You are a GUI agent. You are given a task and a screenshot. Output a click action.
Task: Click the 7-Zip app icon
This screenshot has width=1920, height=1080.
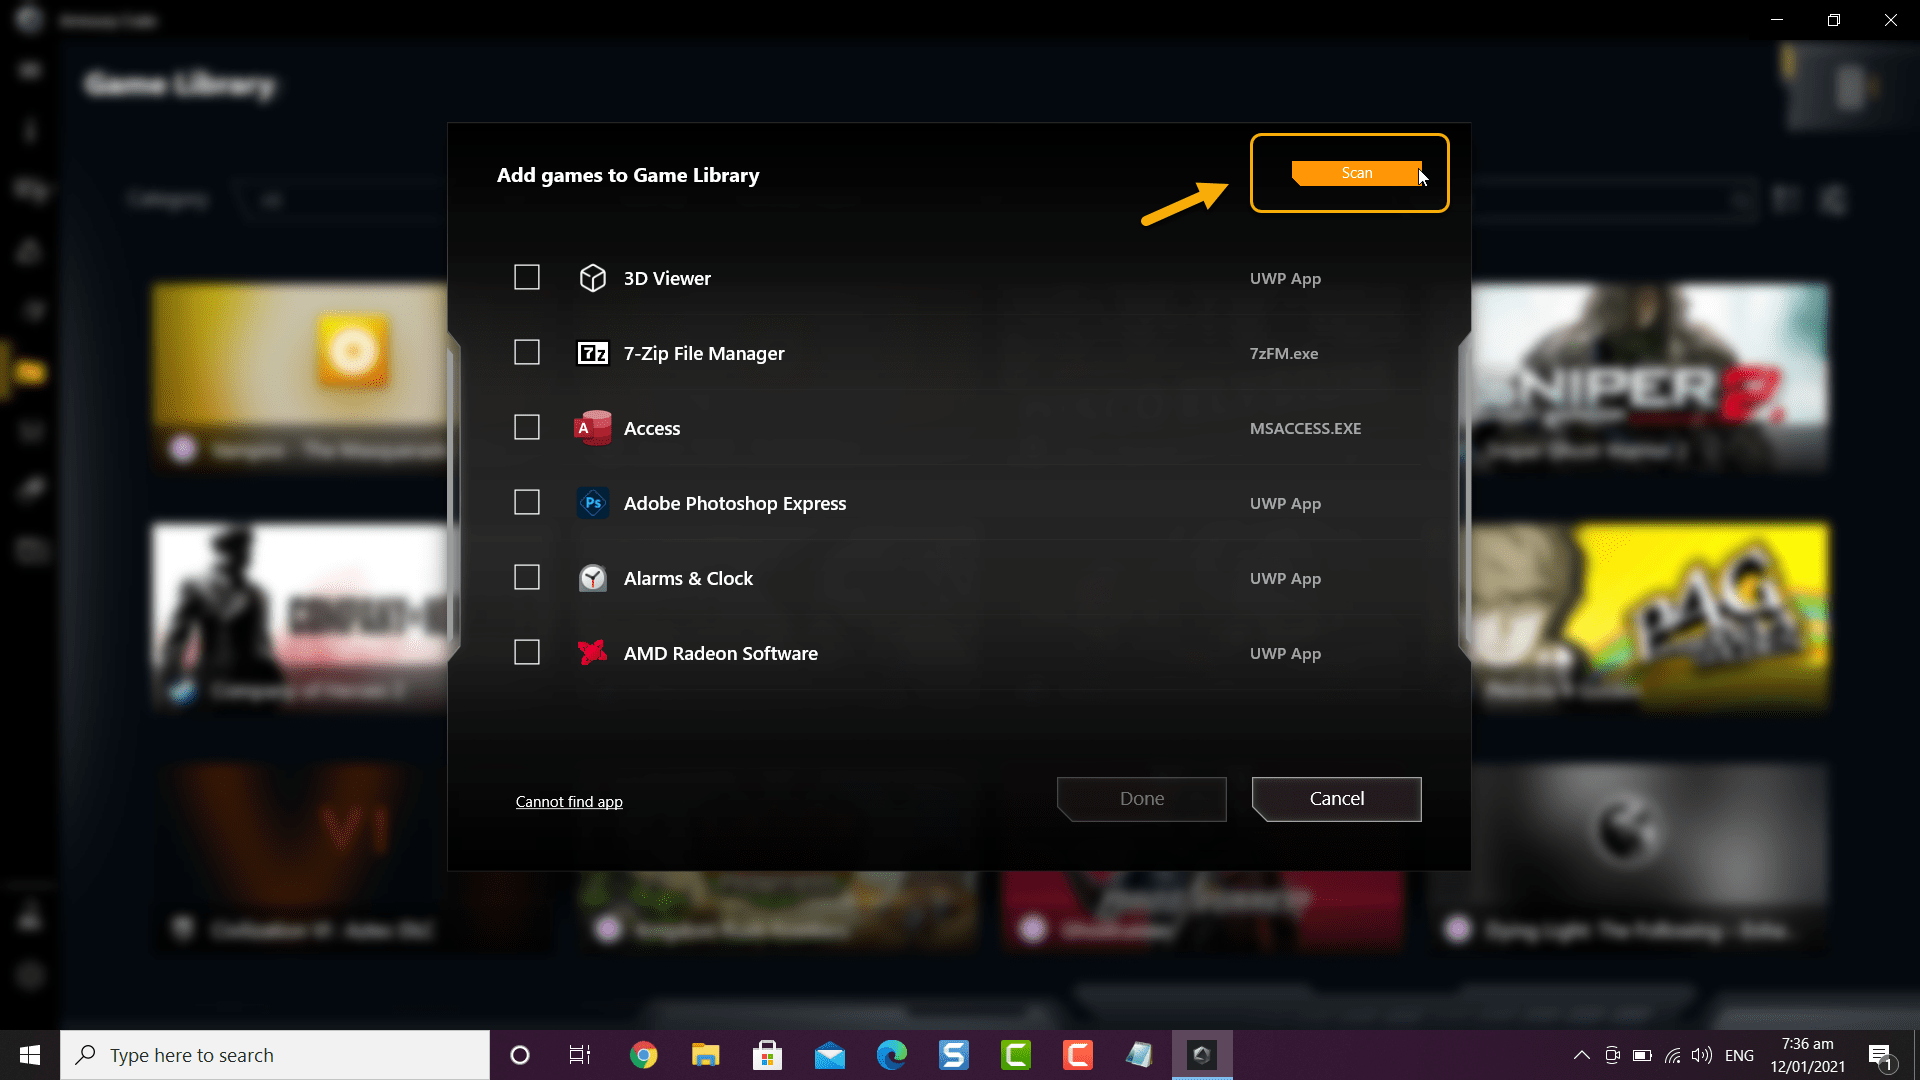592,353
